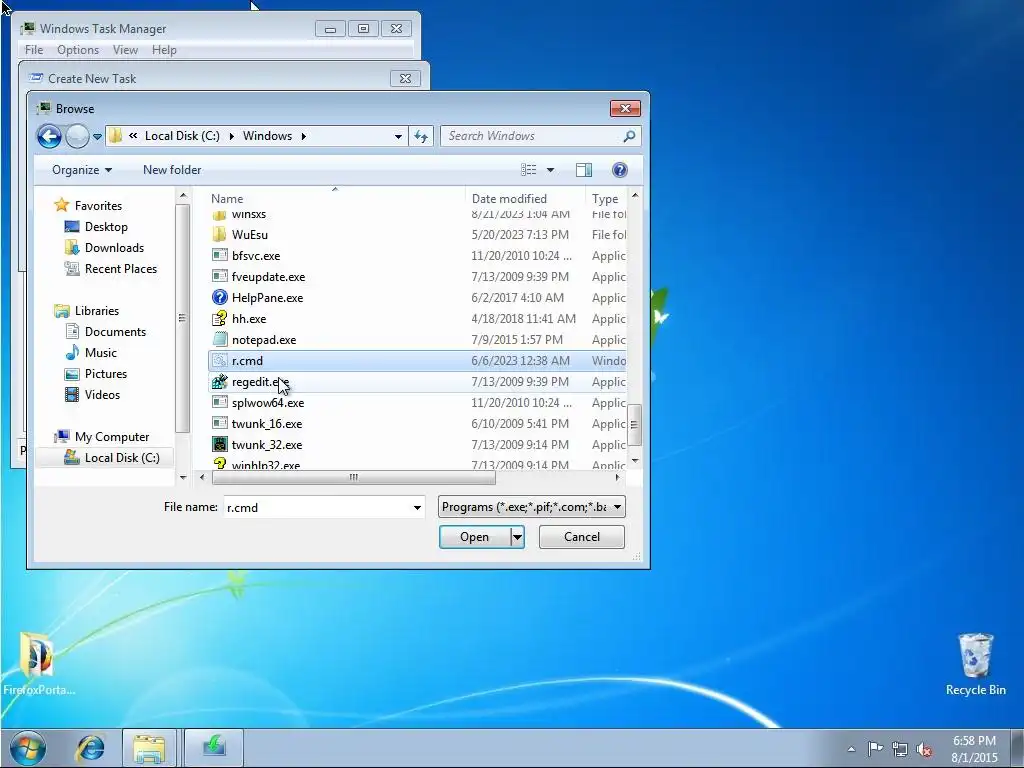The image size is (1024, 768).
Task: Click the Windows Start button
Action: coord(27,748)
